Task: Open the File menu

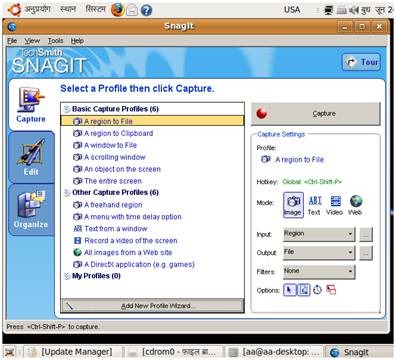Action: click(12, 41)
